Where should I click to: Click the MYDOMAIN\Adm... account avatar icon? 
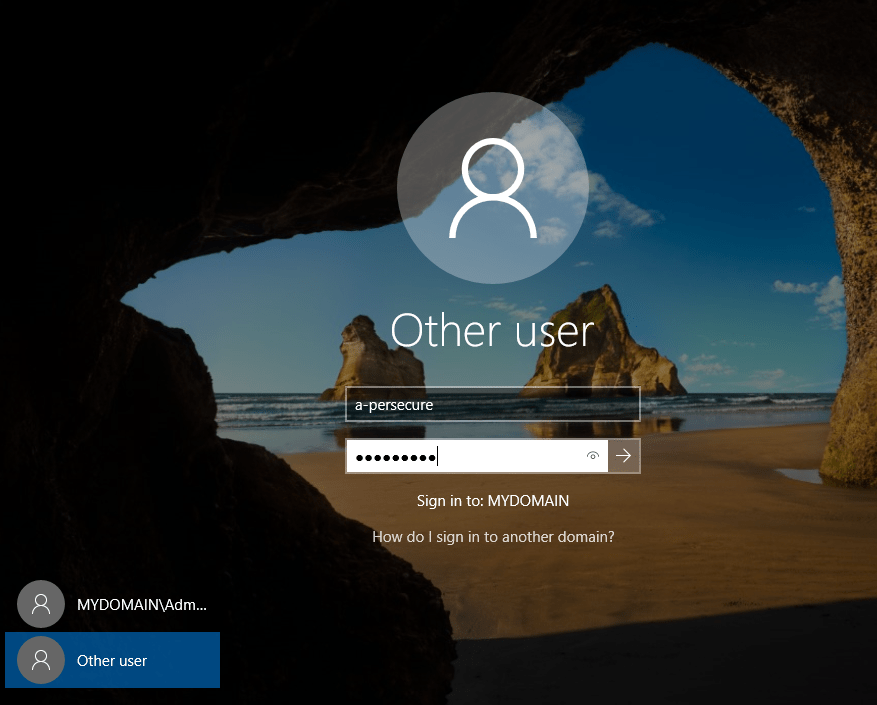[x=41, y=604]
